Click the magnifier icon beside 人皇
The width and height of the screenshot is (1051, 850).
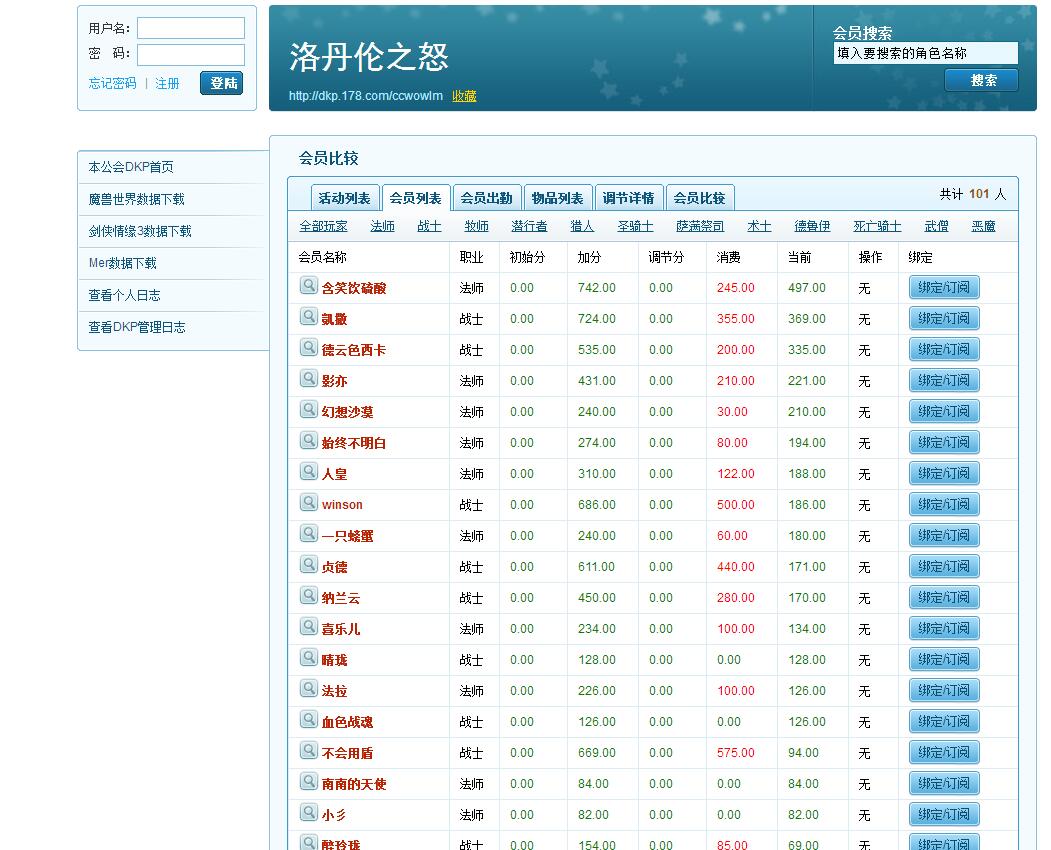[308, 472]
